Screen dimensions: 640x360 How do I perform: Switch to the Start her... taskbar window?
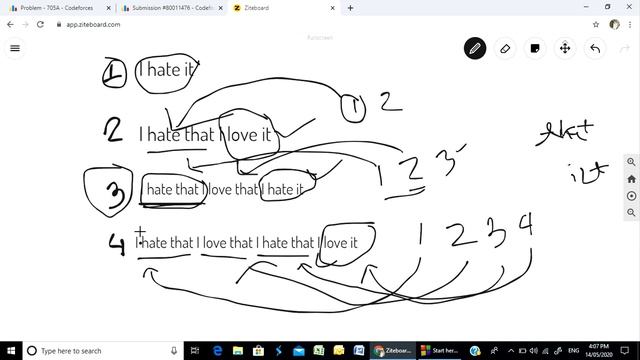[439, 351]
